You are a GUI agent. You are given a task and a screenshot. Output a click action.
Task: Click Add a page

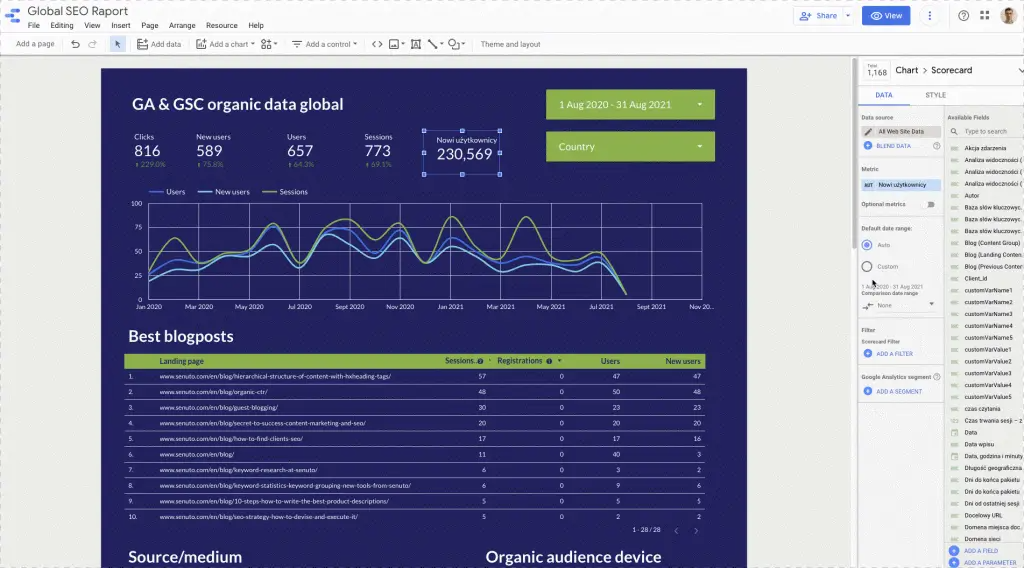click(35, 44)
